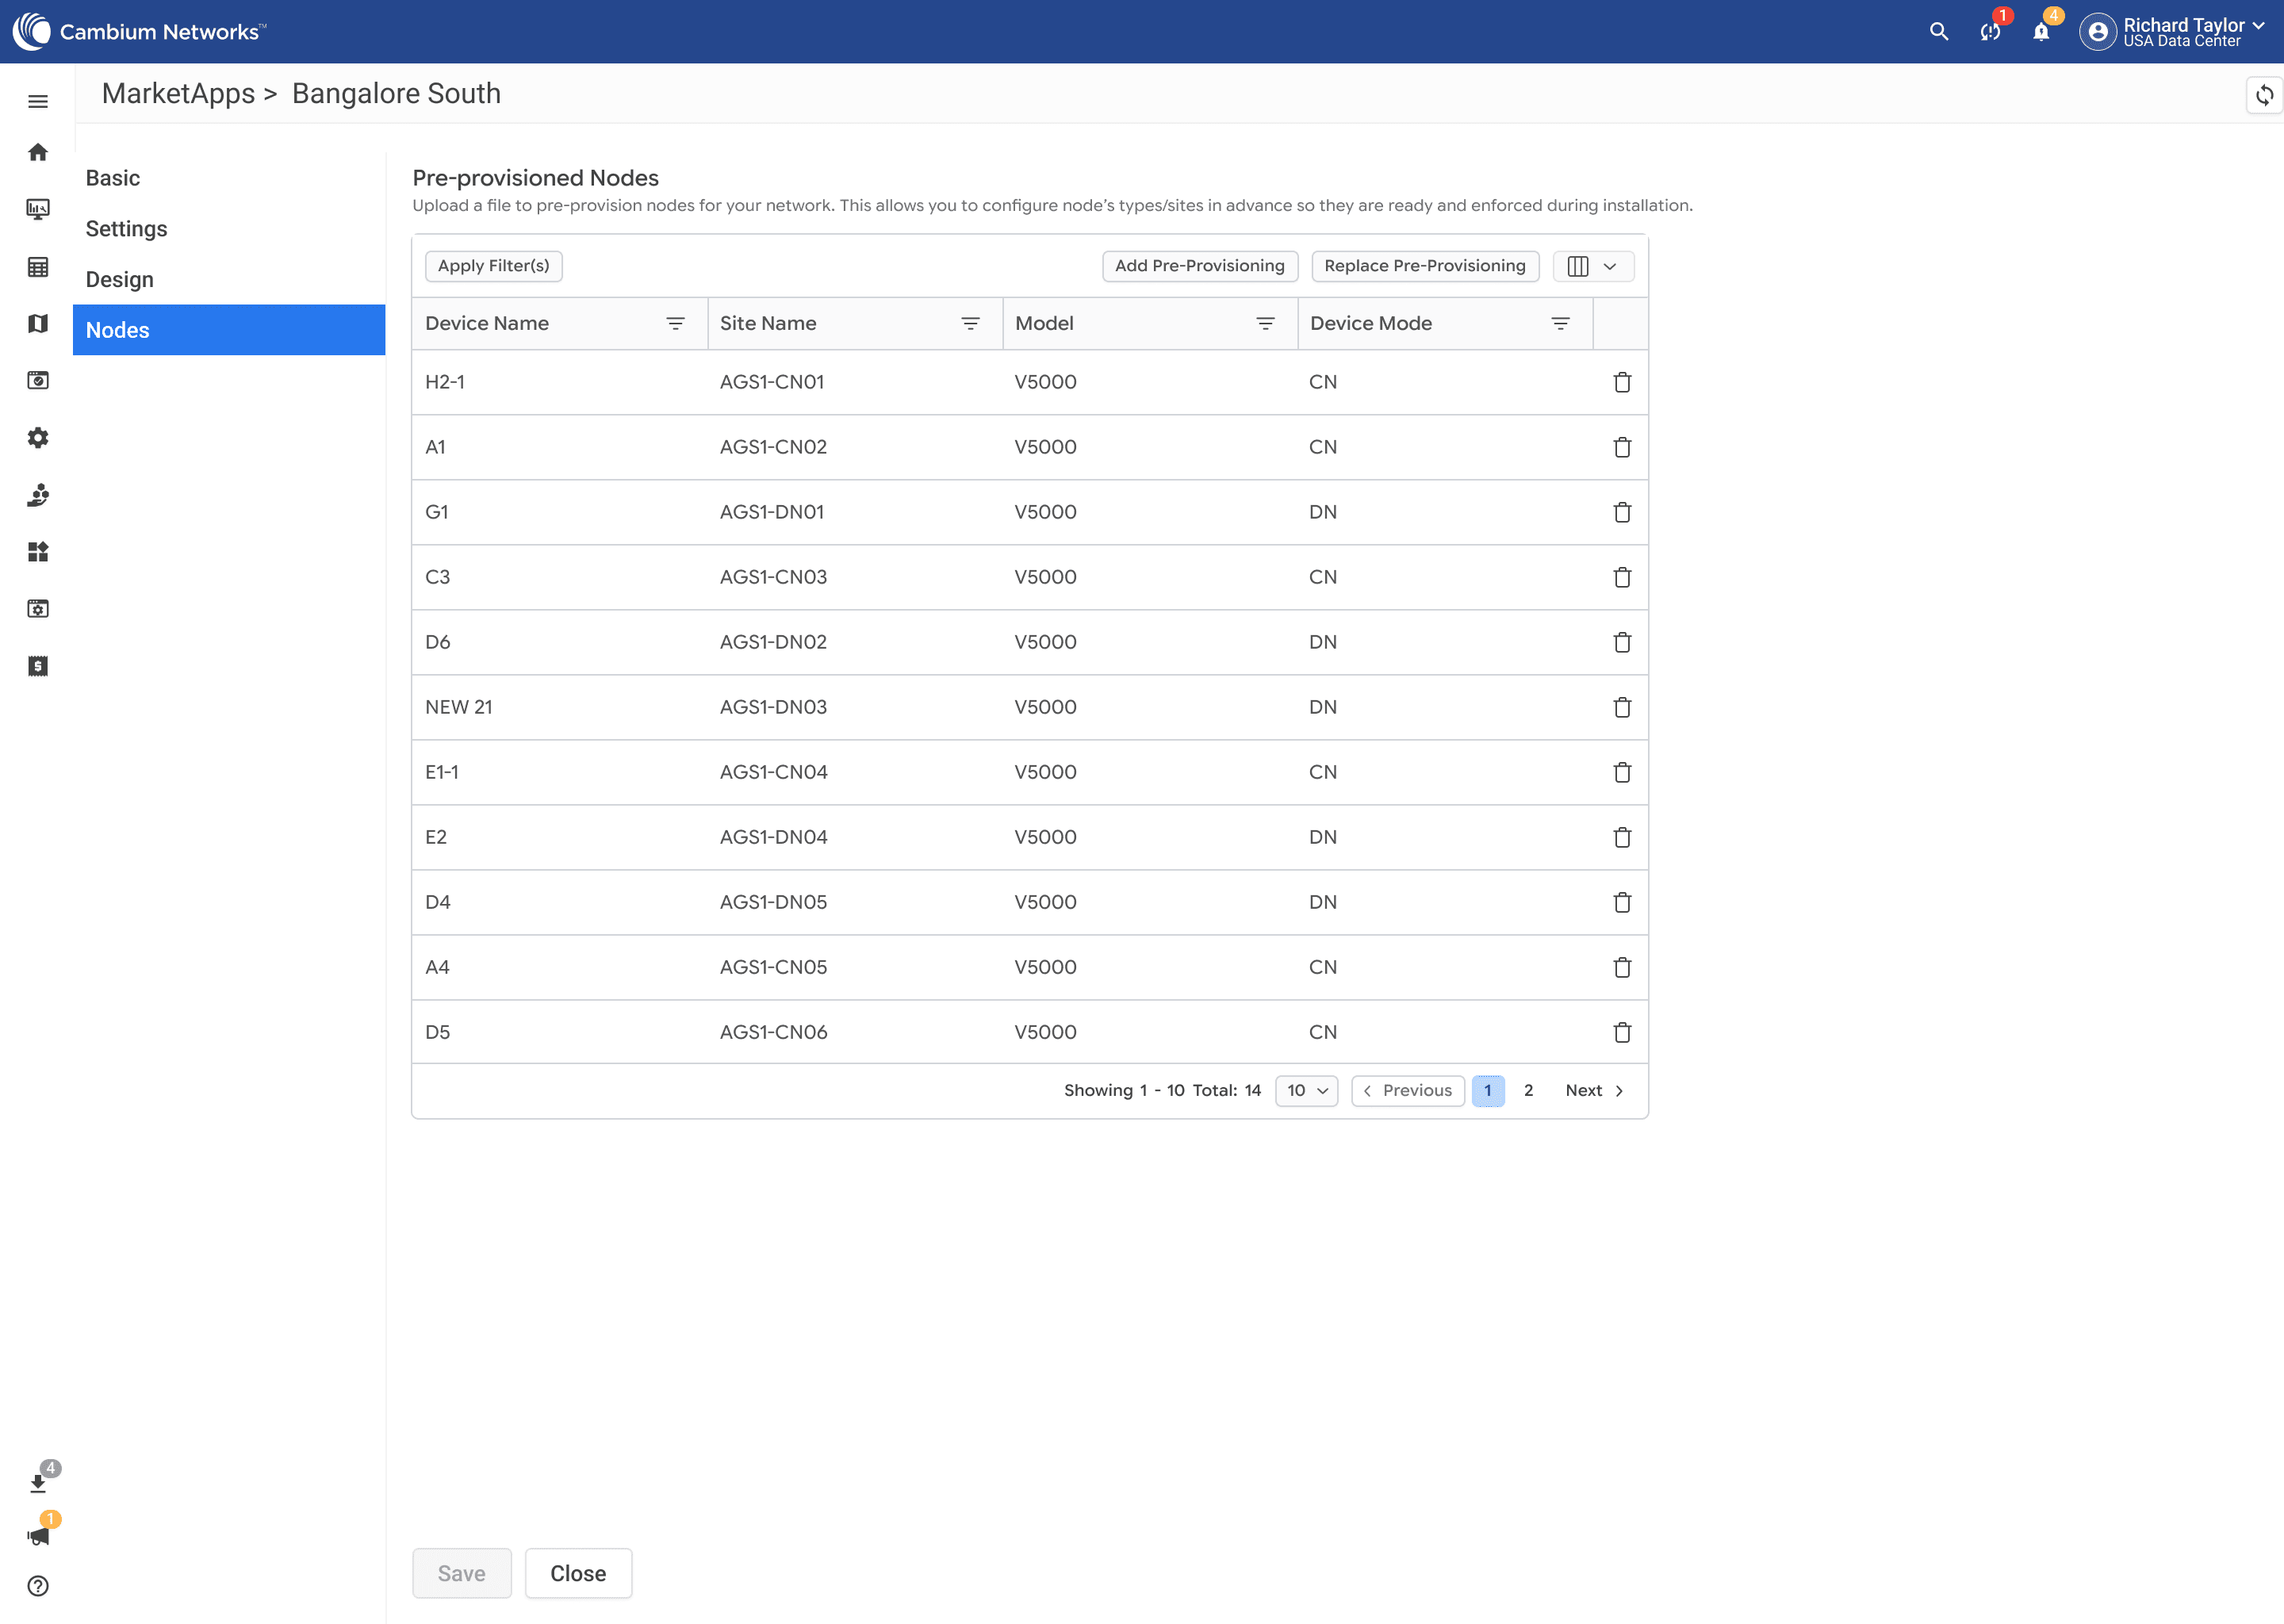Select page 1 in pagination
This screenshot has width=2284, height=1624.
(1488, 1090)
